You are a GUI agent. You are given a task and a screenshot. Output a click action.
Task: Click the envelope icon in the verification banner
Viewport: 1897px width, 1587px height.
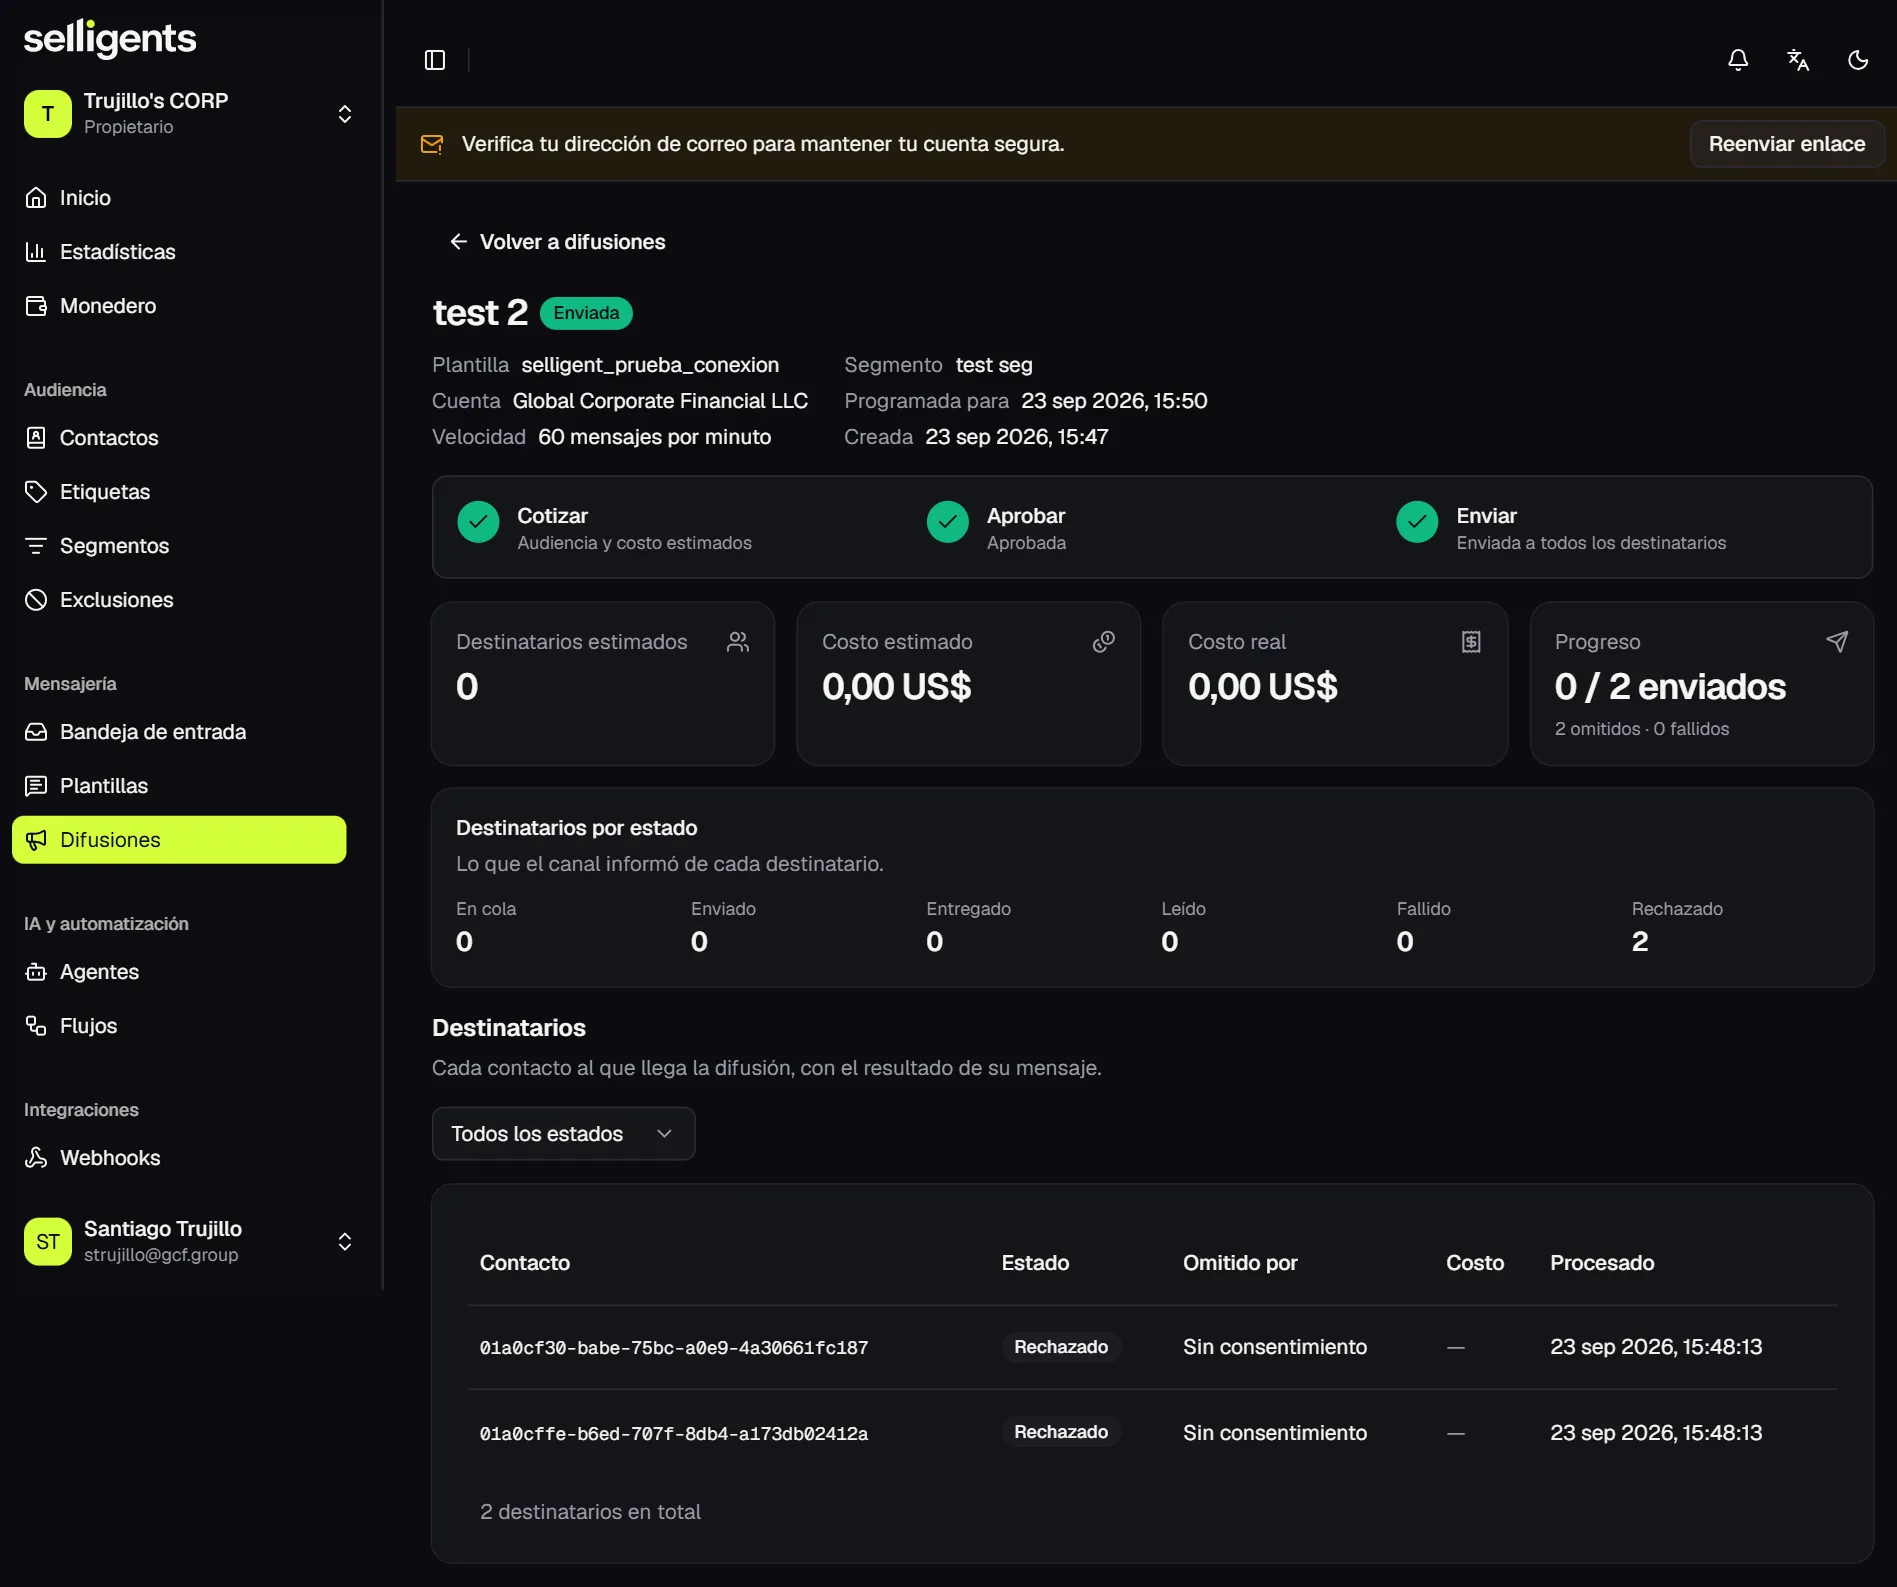click(432, 144)
